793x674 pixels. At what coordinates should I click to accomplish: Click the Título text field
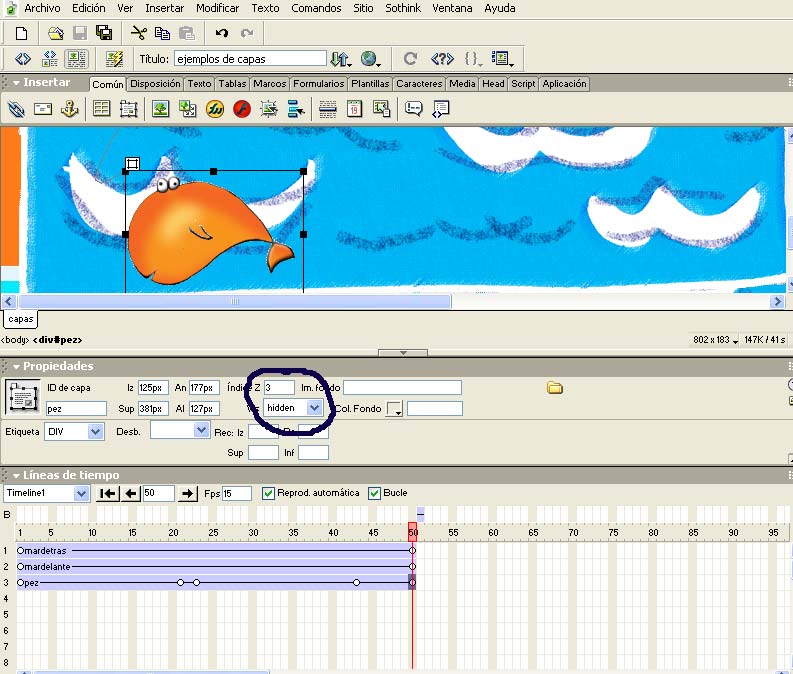pos(250,59)
